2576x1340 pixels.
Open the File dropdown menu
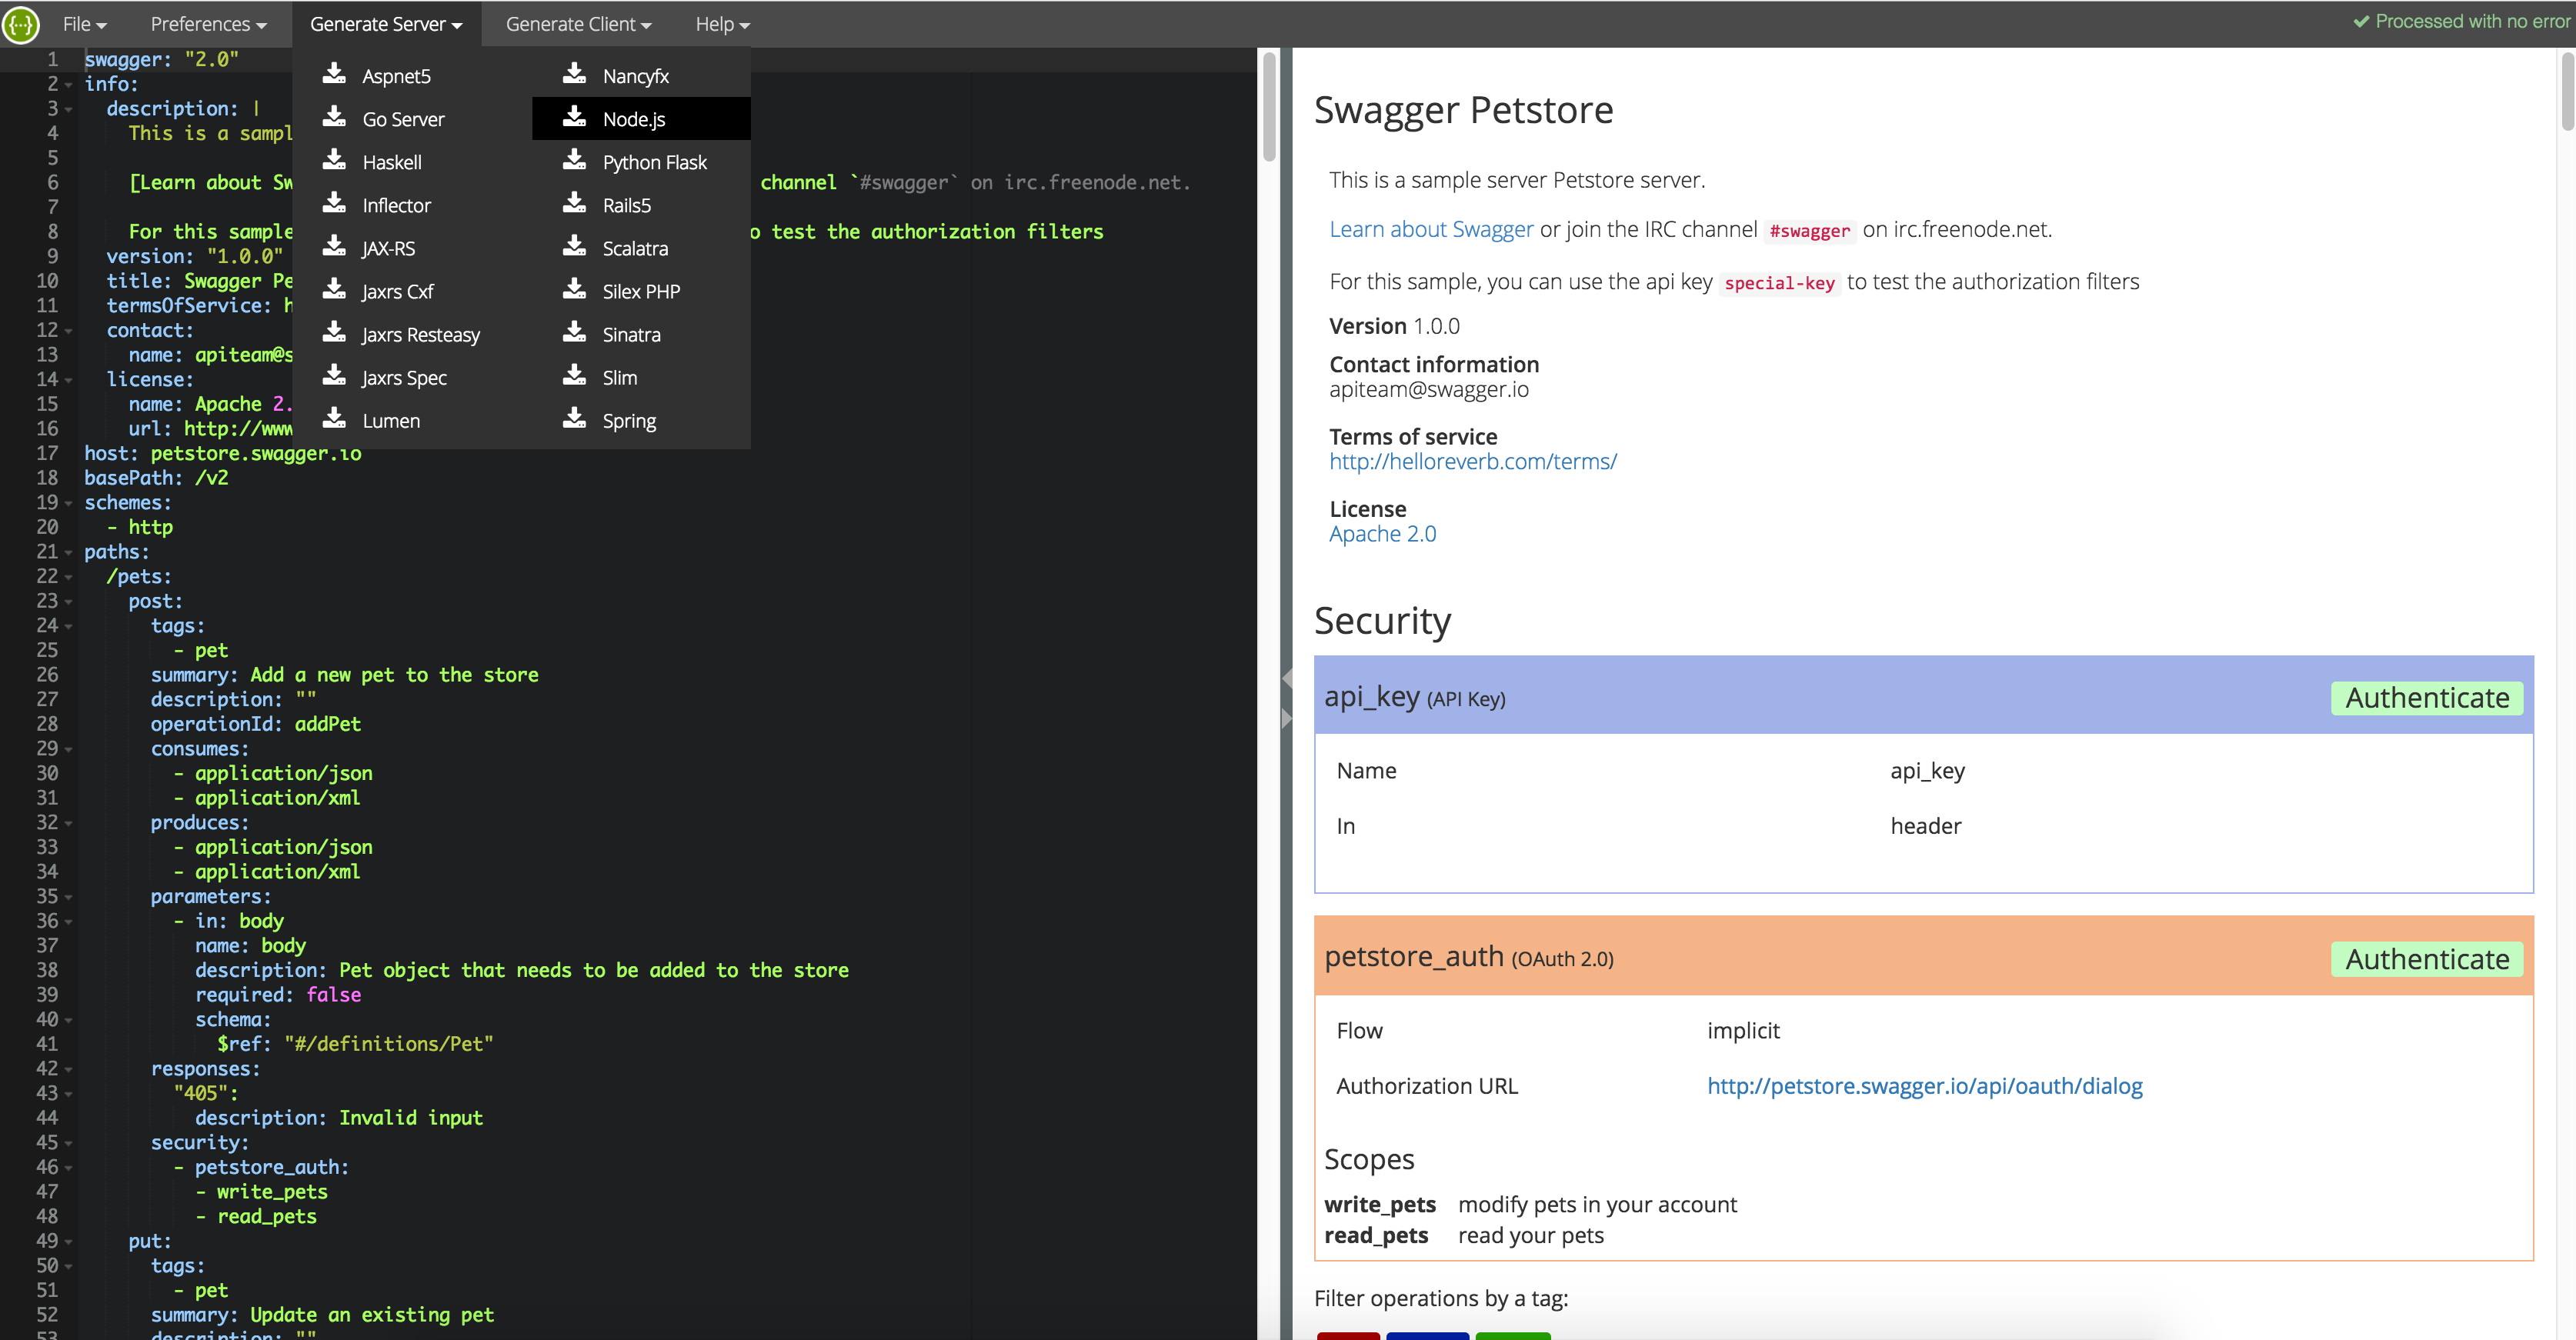point(85,24)
